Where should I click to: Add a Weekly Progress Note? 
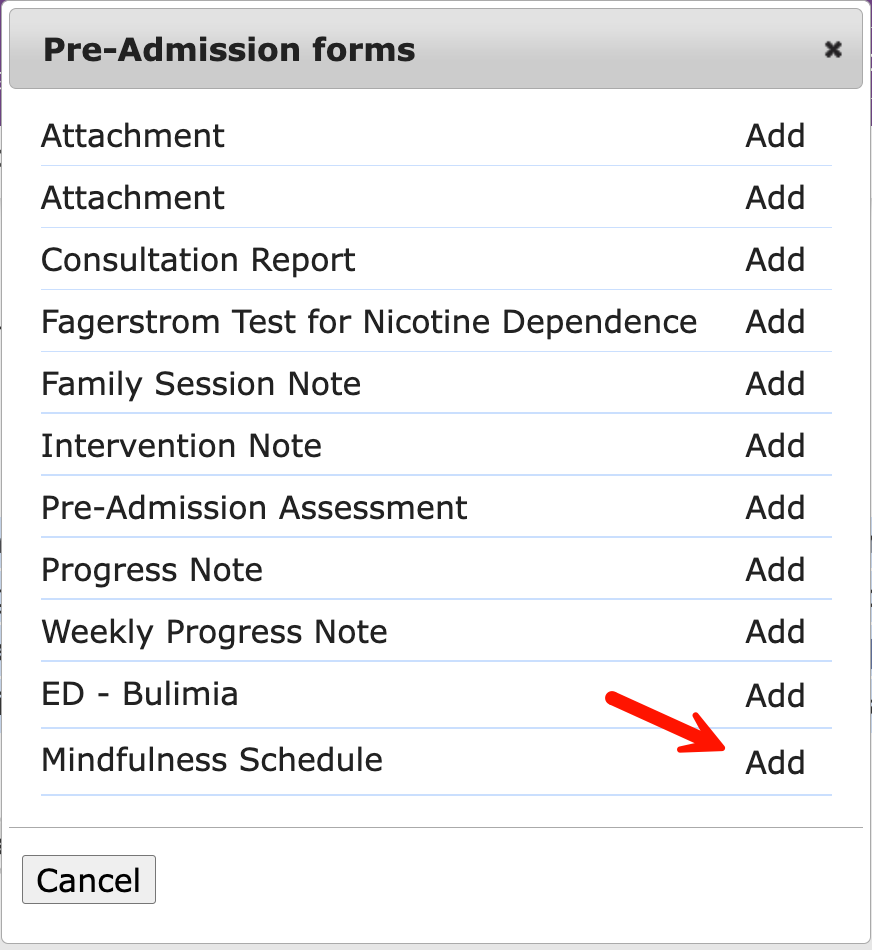click(x=775, y=632)
